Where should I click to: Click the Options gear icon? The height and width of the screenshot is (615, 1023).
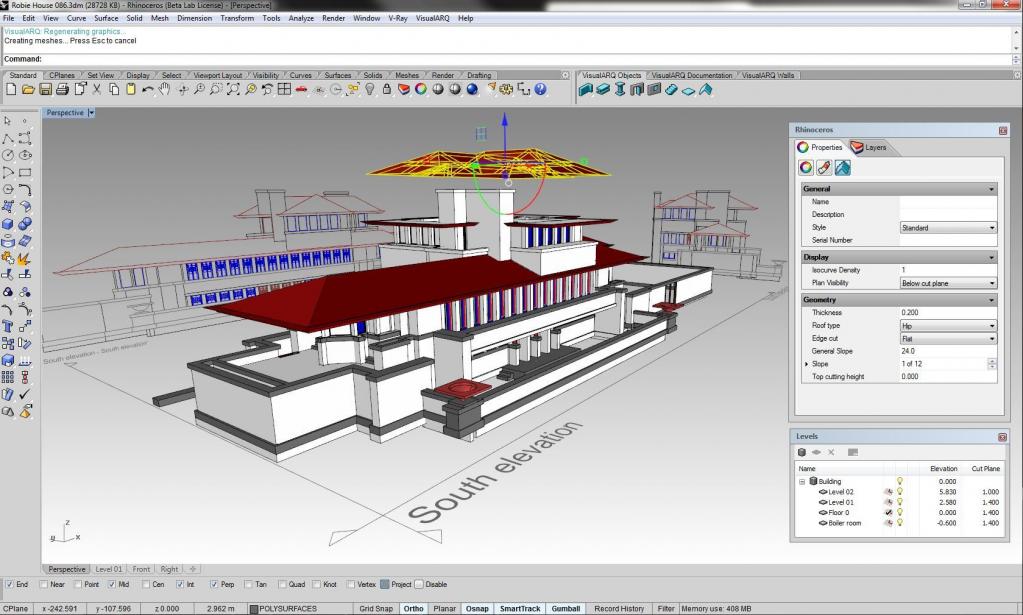[506, 89]
